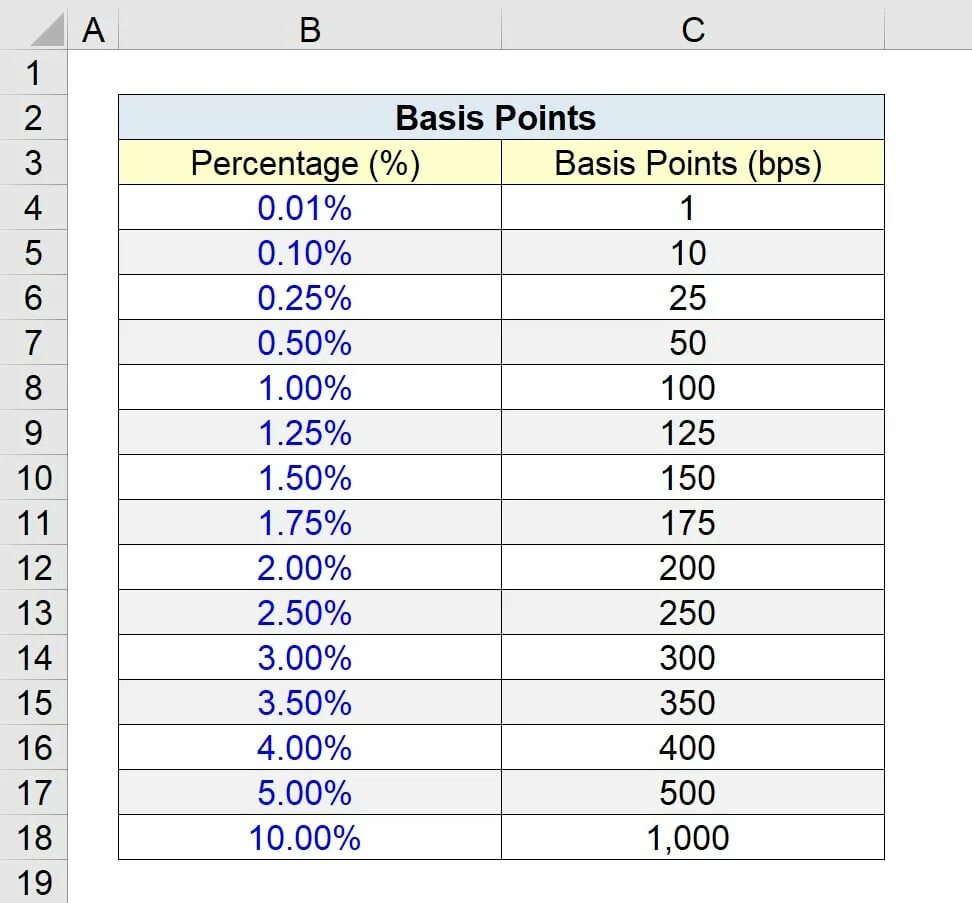Select row 18 header
The height and width of the screenshot is (903, 972).
click(33, 837)
